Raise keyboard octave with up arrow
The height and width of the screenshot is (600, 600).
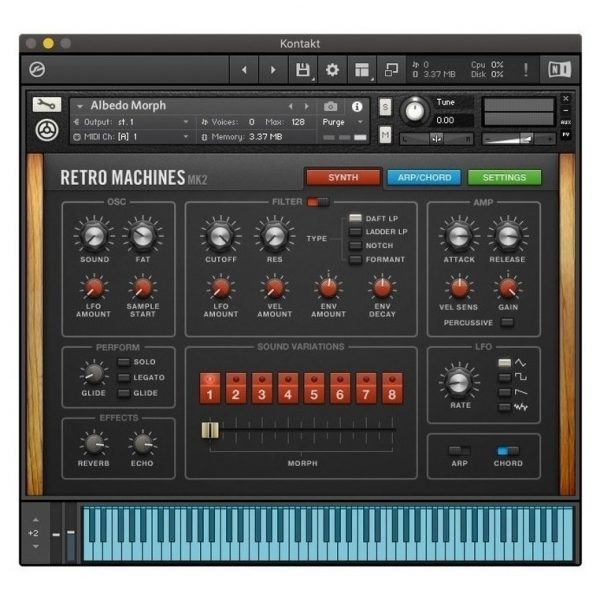(x=36, y=520)
